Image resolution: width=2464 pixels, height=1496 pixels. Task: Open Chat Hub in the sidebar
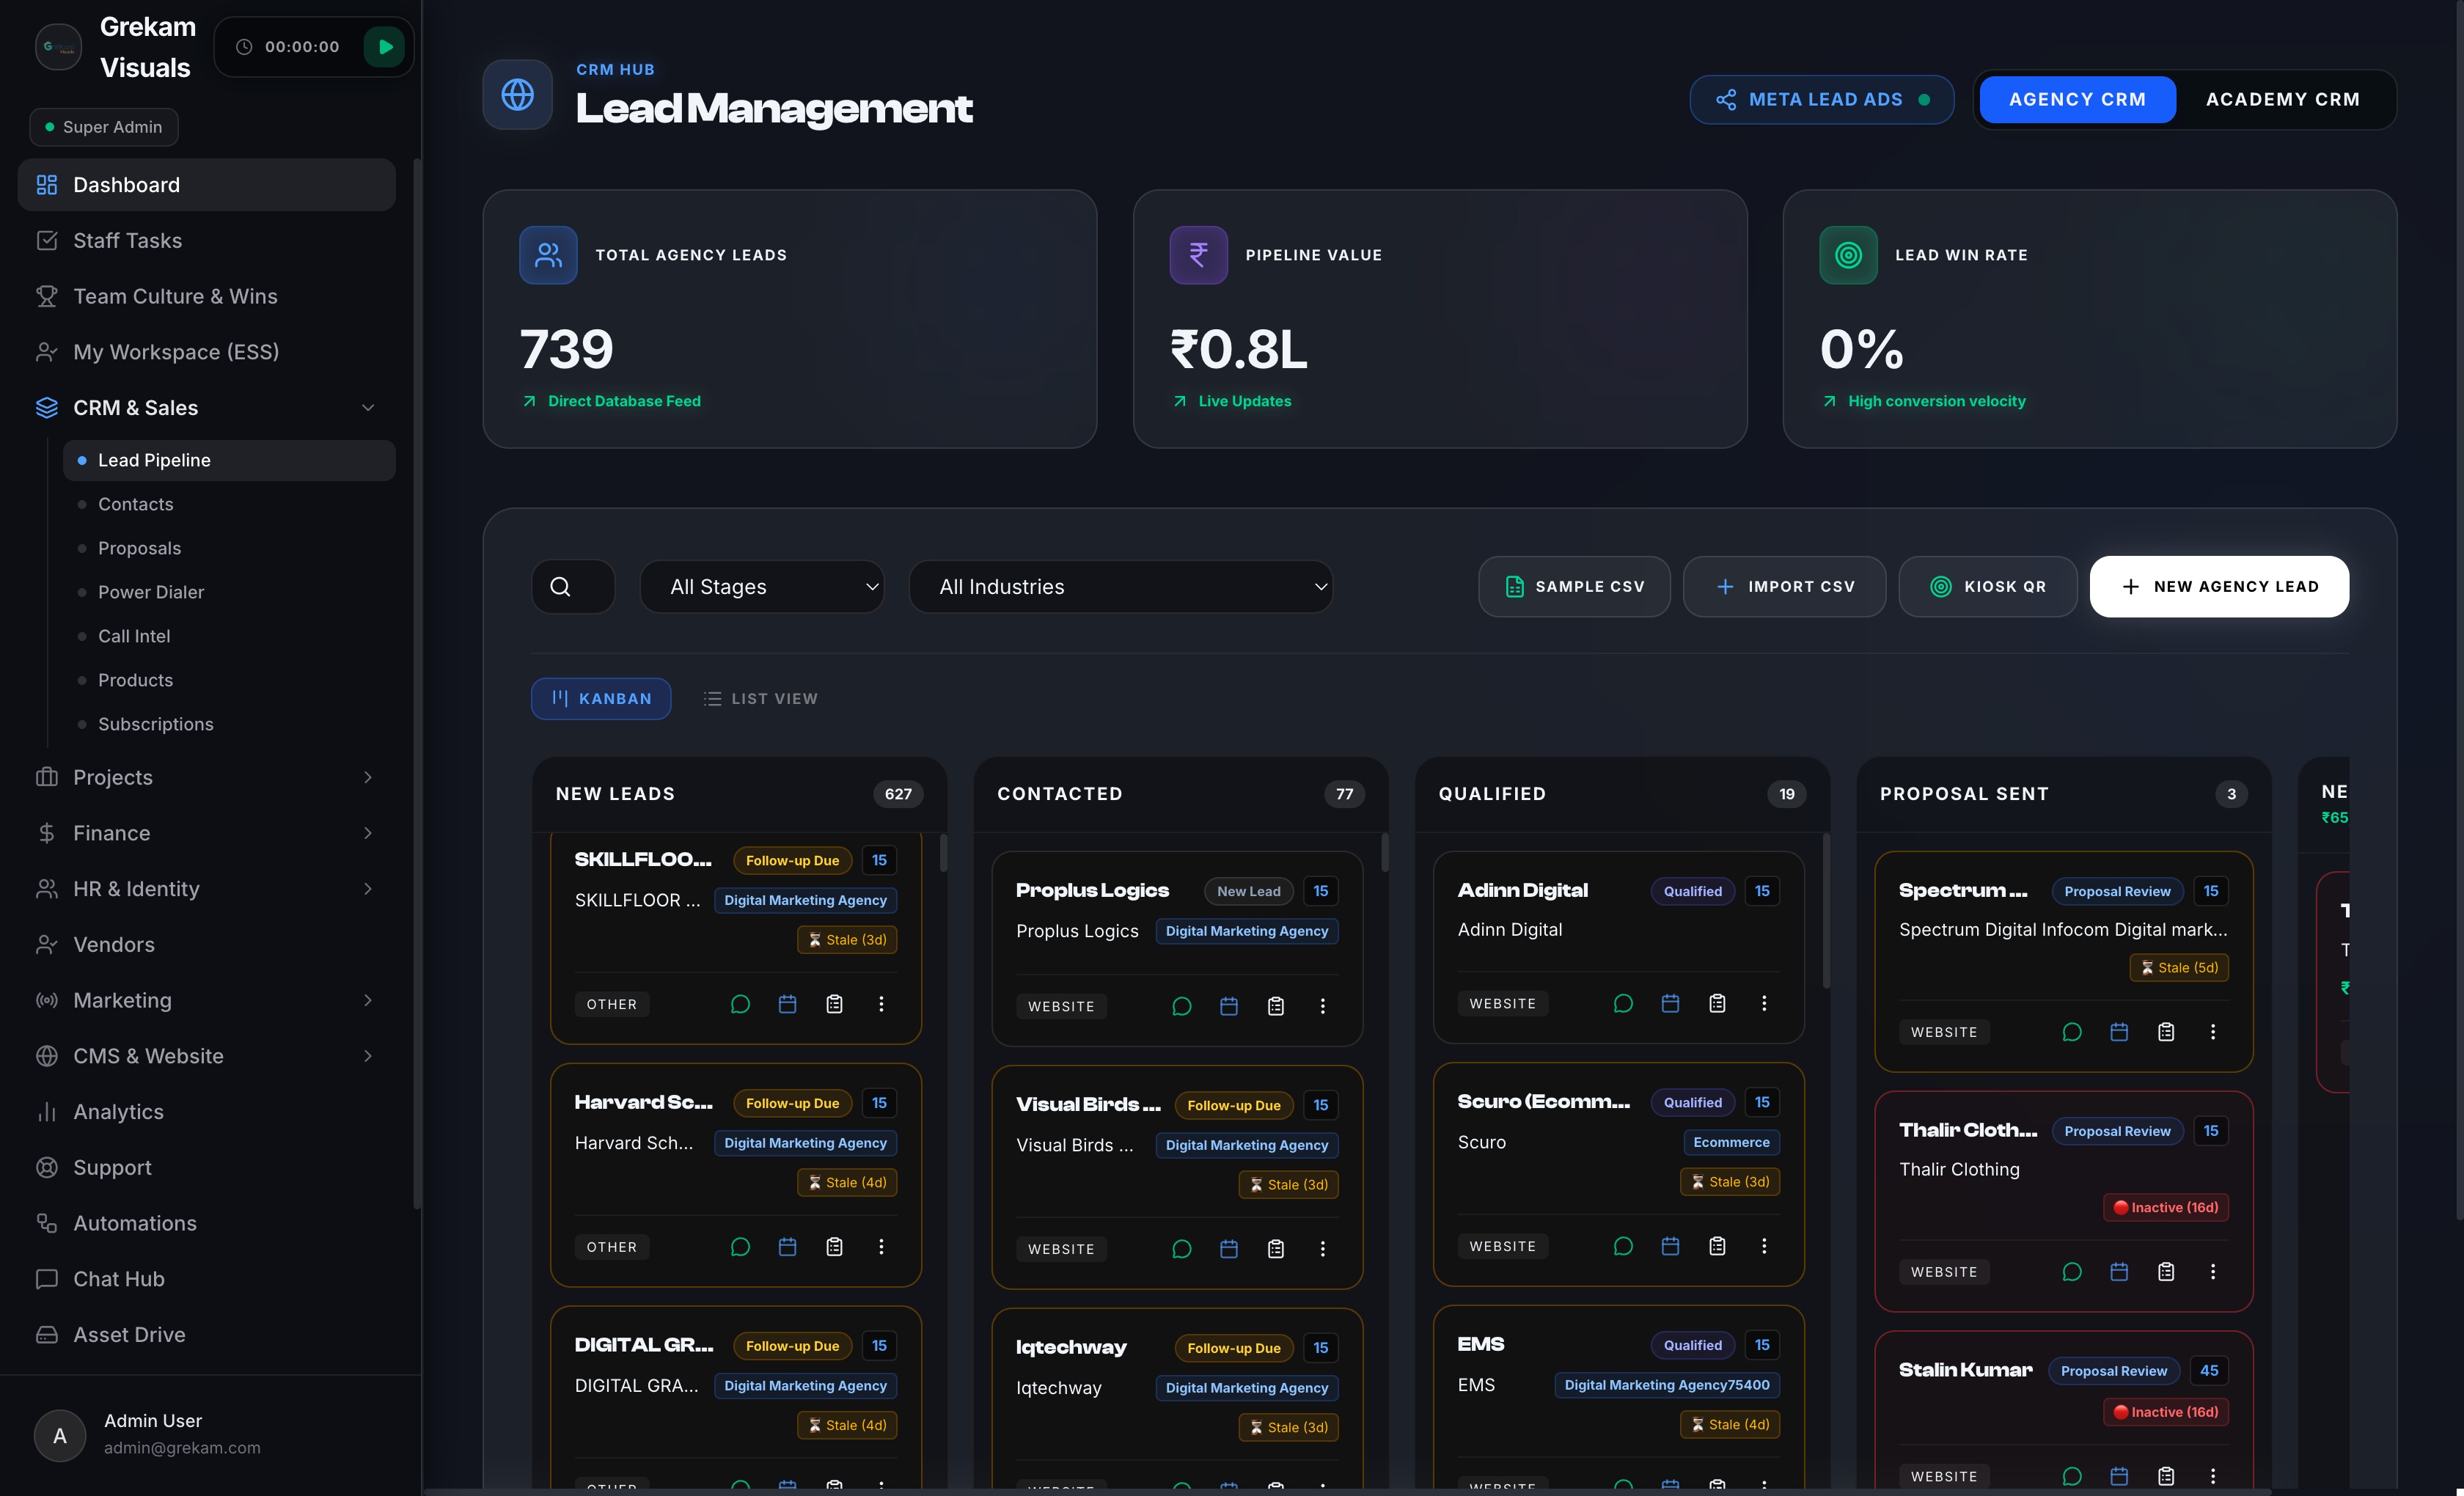point(206,1279)
